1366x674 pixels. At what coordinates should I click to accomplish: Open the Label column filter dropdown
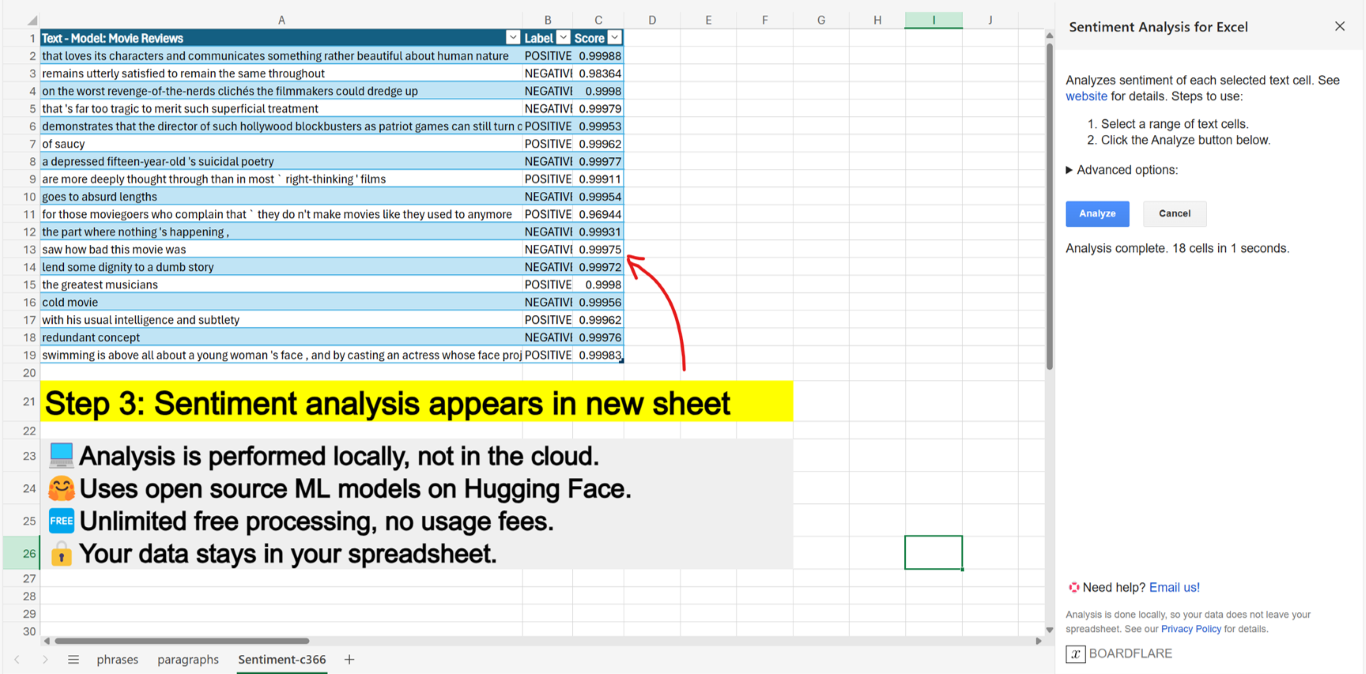pos(561,37)
